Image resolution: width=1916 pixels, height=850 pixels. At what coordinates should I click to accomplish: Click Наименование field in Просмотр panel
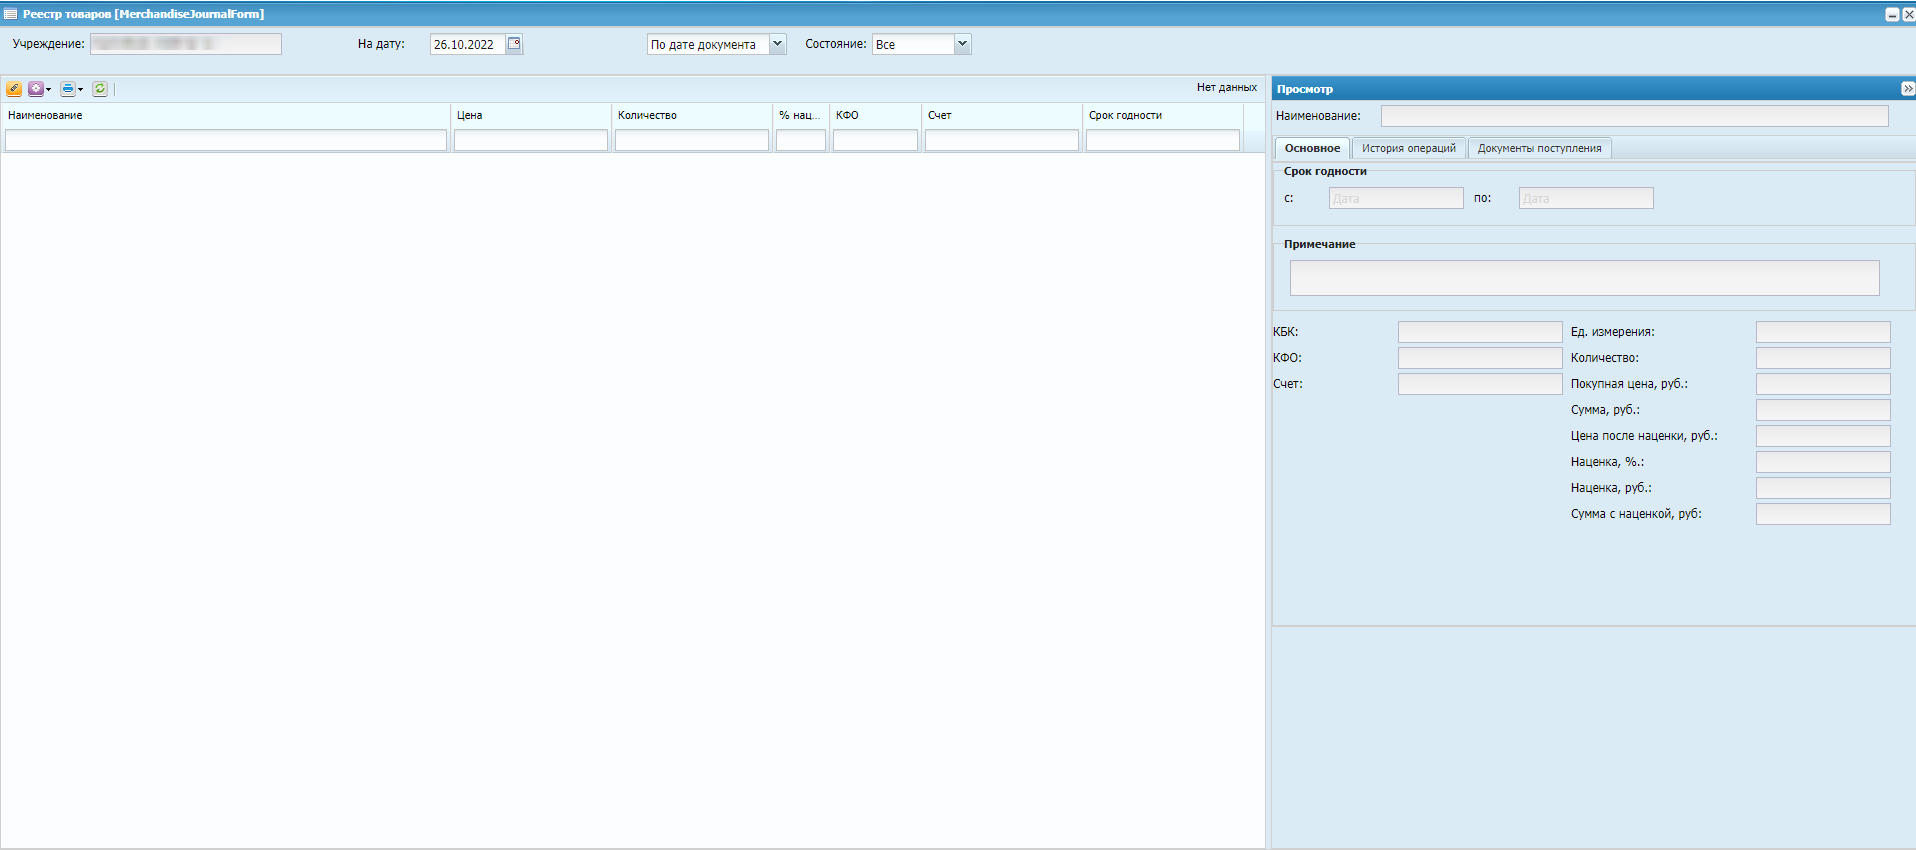(x=1634, y=116)
